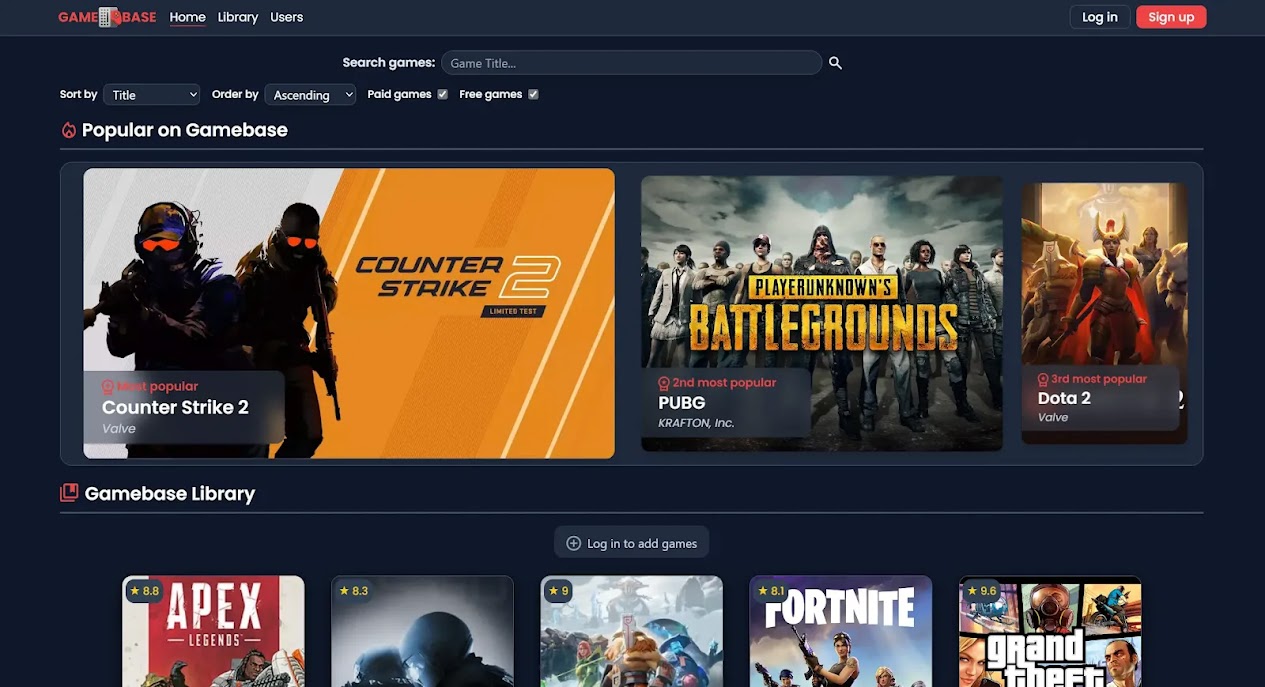The width and height of the screenshot is (1265, 687).
Task: Click the Log in button
Action: (1100, 17)
